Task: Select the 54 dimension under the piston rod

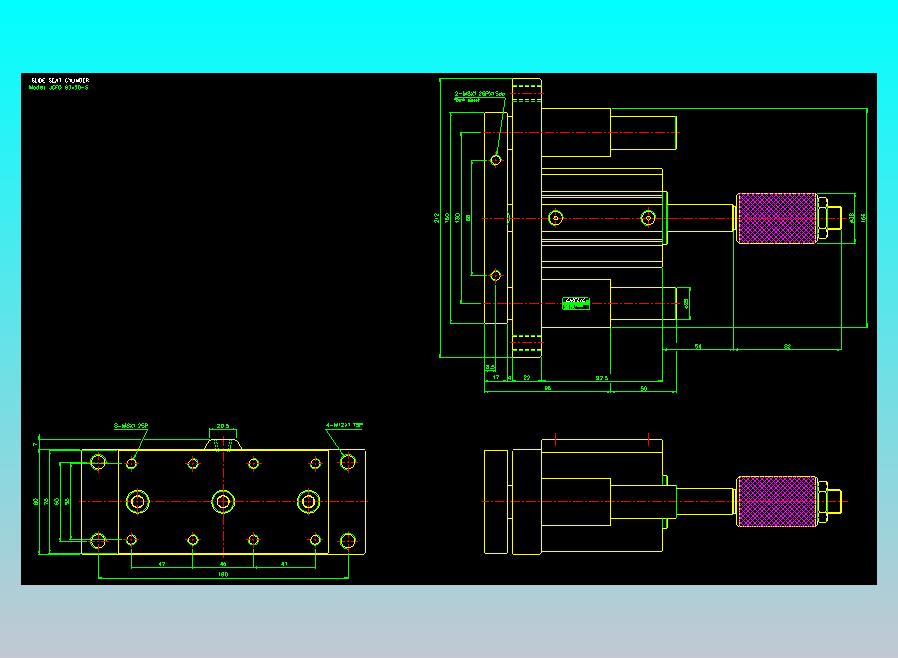Action: coord(698,346)
